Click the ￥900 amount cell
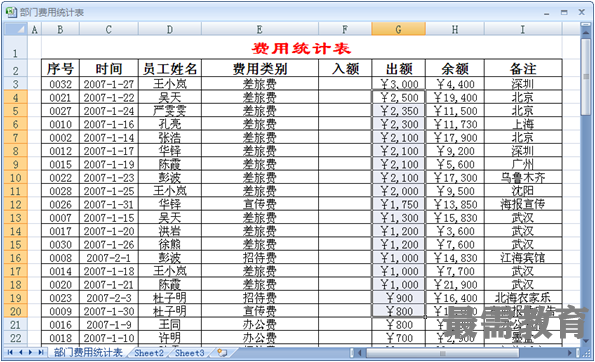Screen dimensions: 595x362 coord(398,298)
